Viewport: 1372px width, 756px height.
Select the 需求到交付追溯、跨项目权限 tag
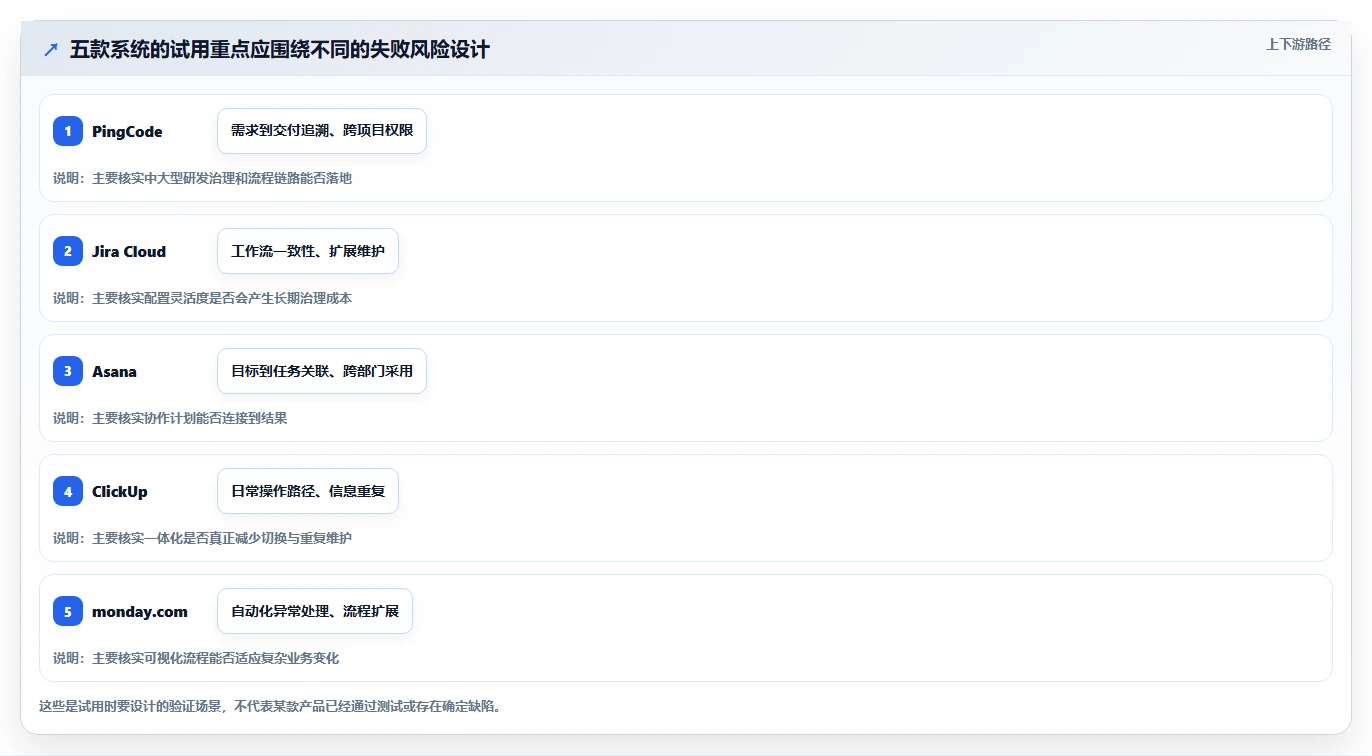[x=322, y=131]
